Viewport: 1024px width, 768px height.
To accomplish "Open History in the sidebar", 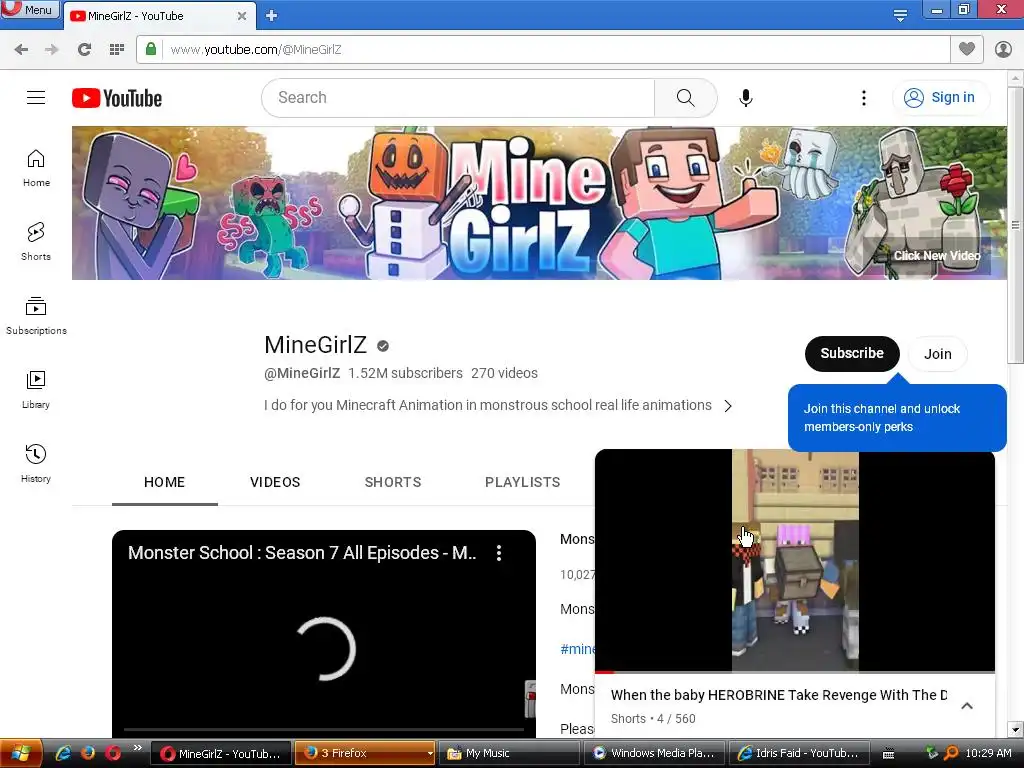I will 36,464.
